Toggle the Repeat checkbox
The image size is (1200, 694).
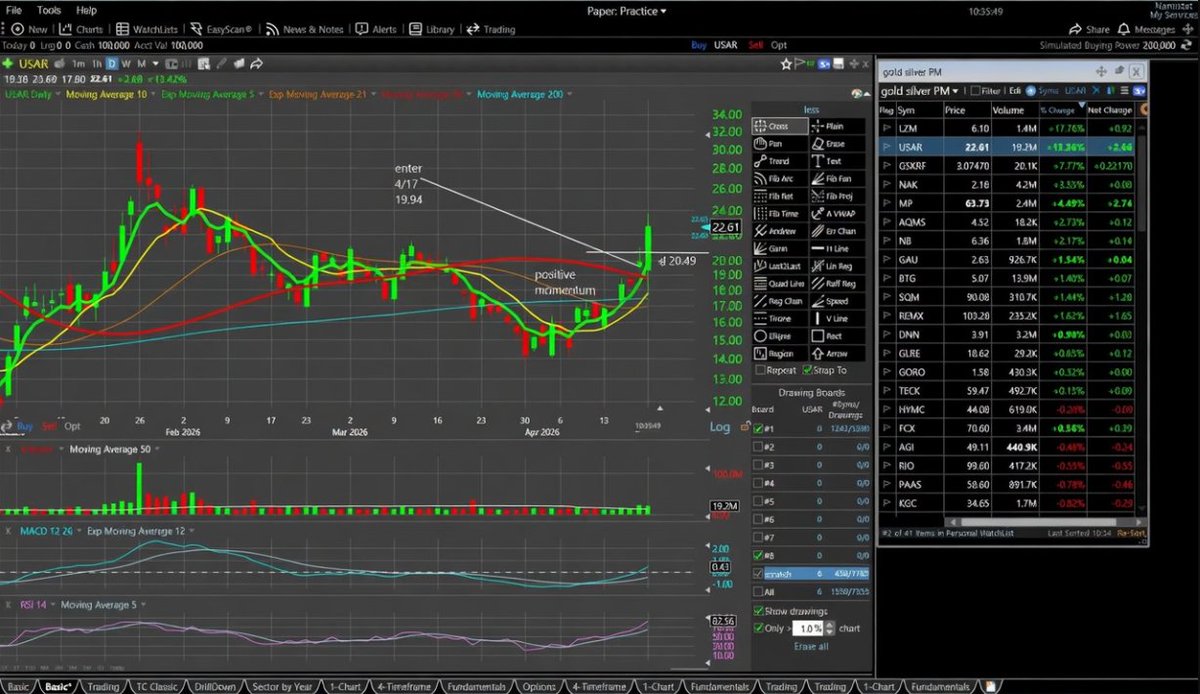(x=761, y=371)
